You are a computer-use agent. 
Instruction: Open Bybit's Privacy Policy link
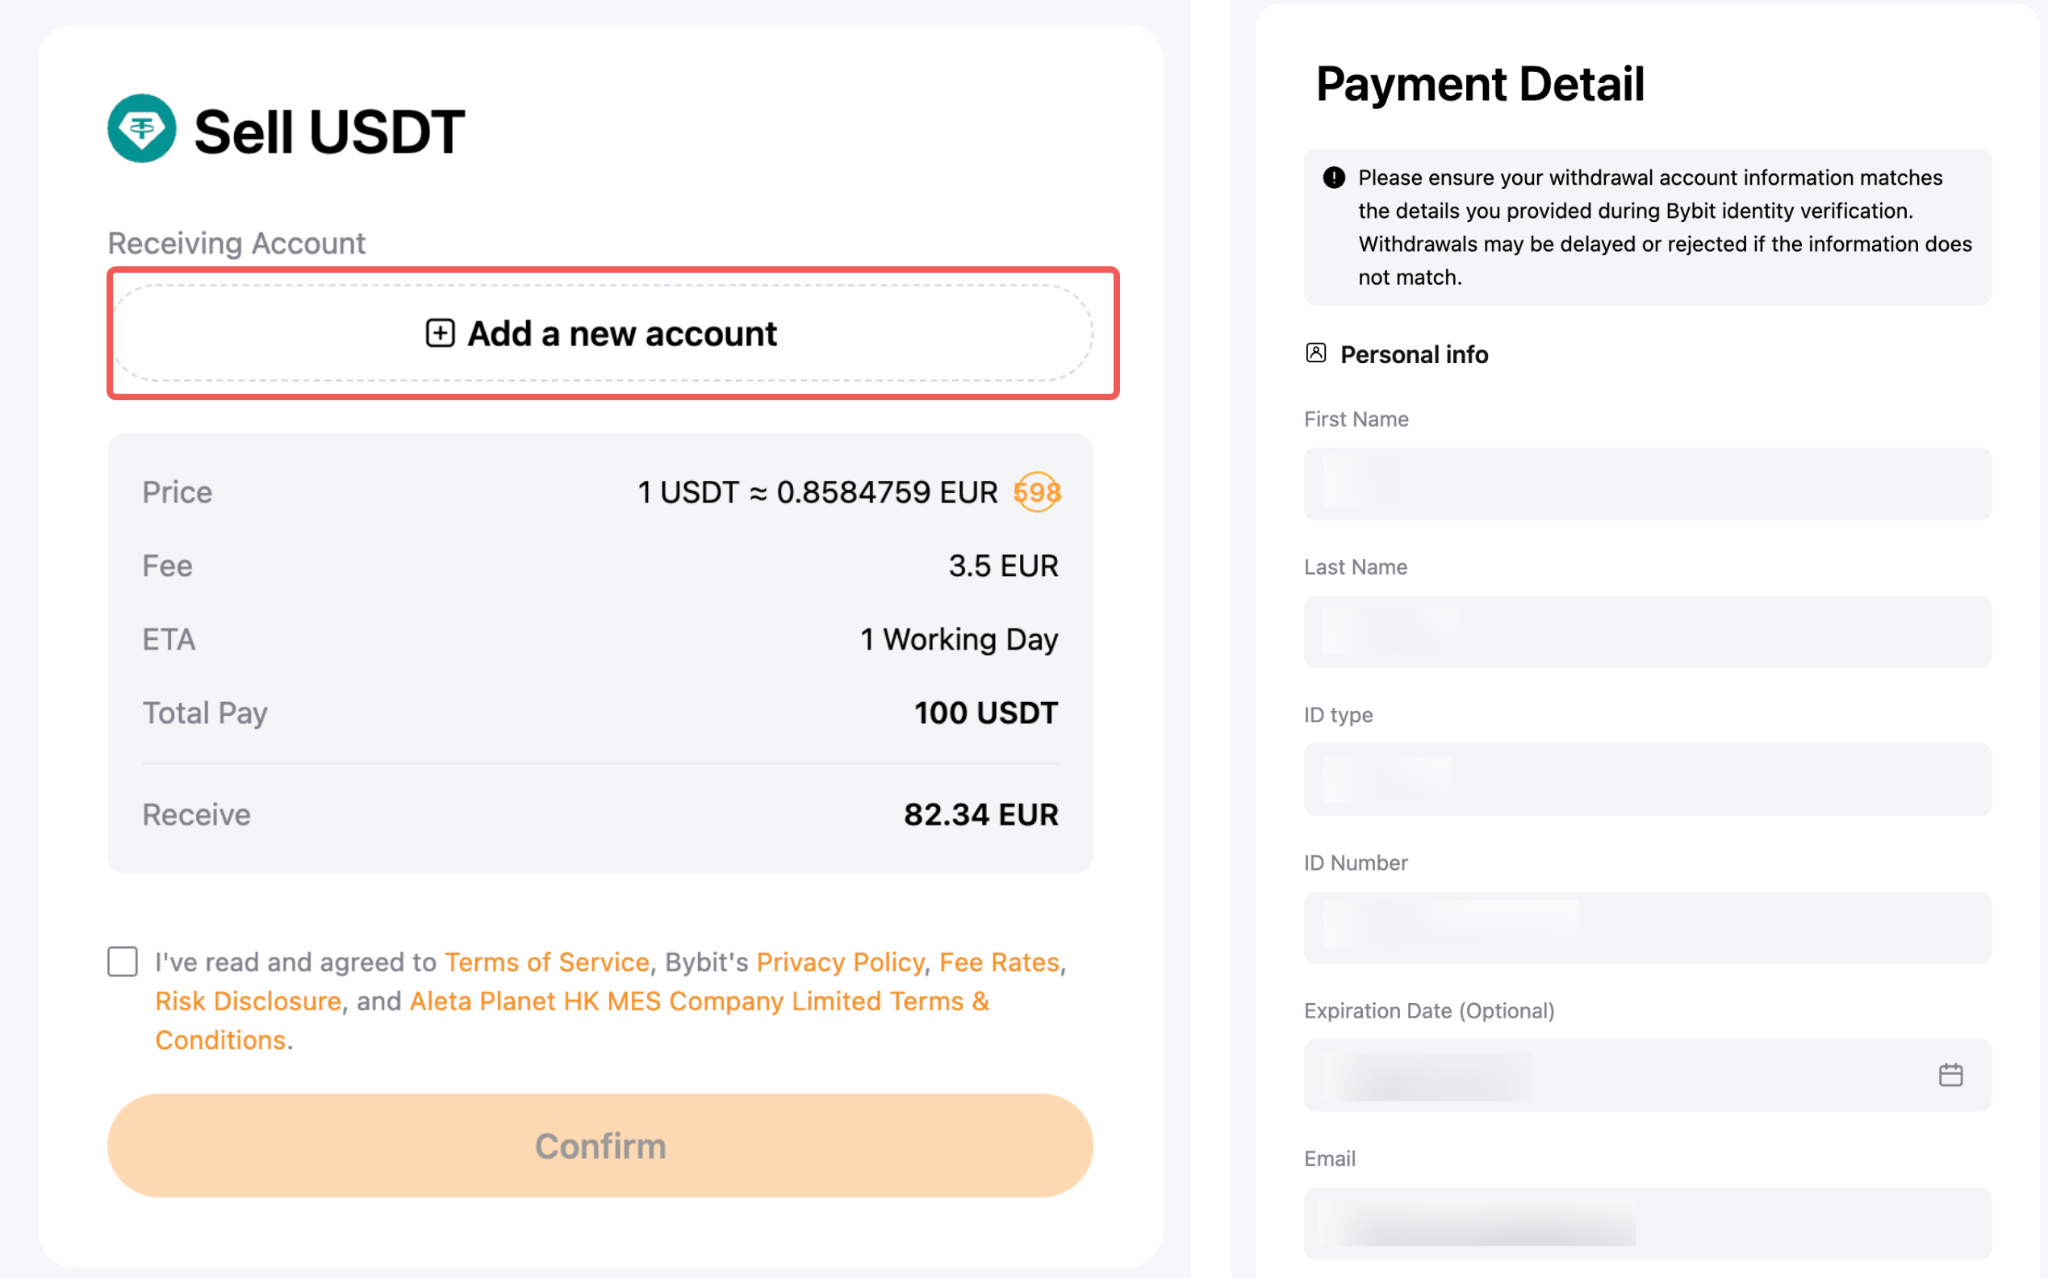pos(840,962)
